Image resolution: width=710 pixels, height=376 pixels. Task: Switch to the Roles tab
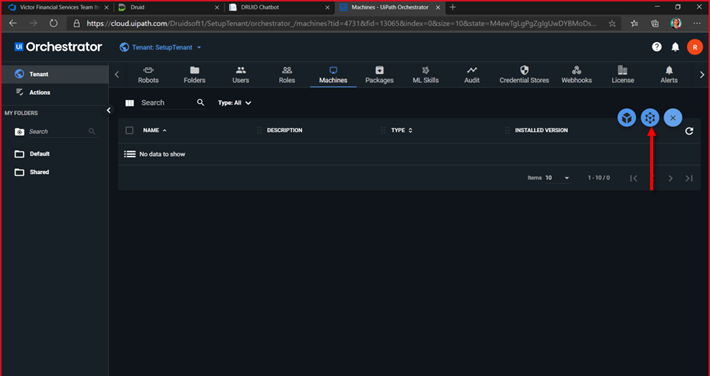[x=287, y=75]
